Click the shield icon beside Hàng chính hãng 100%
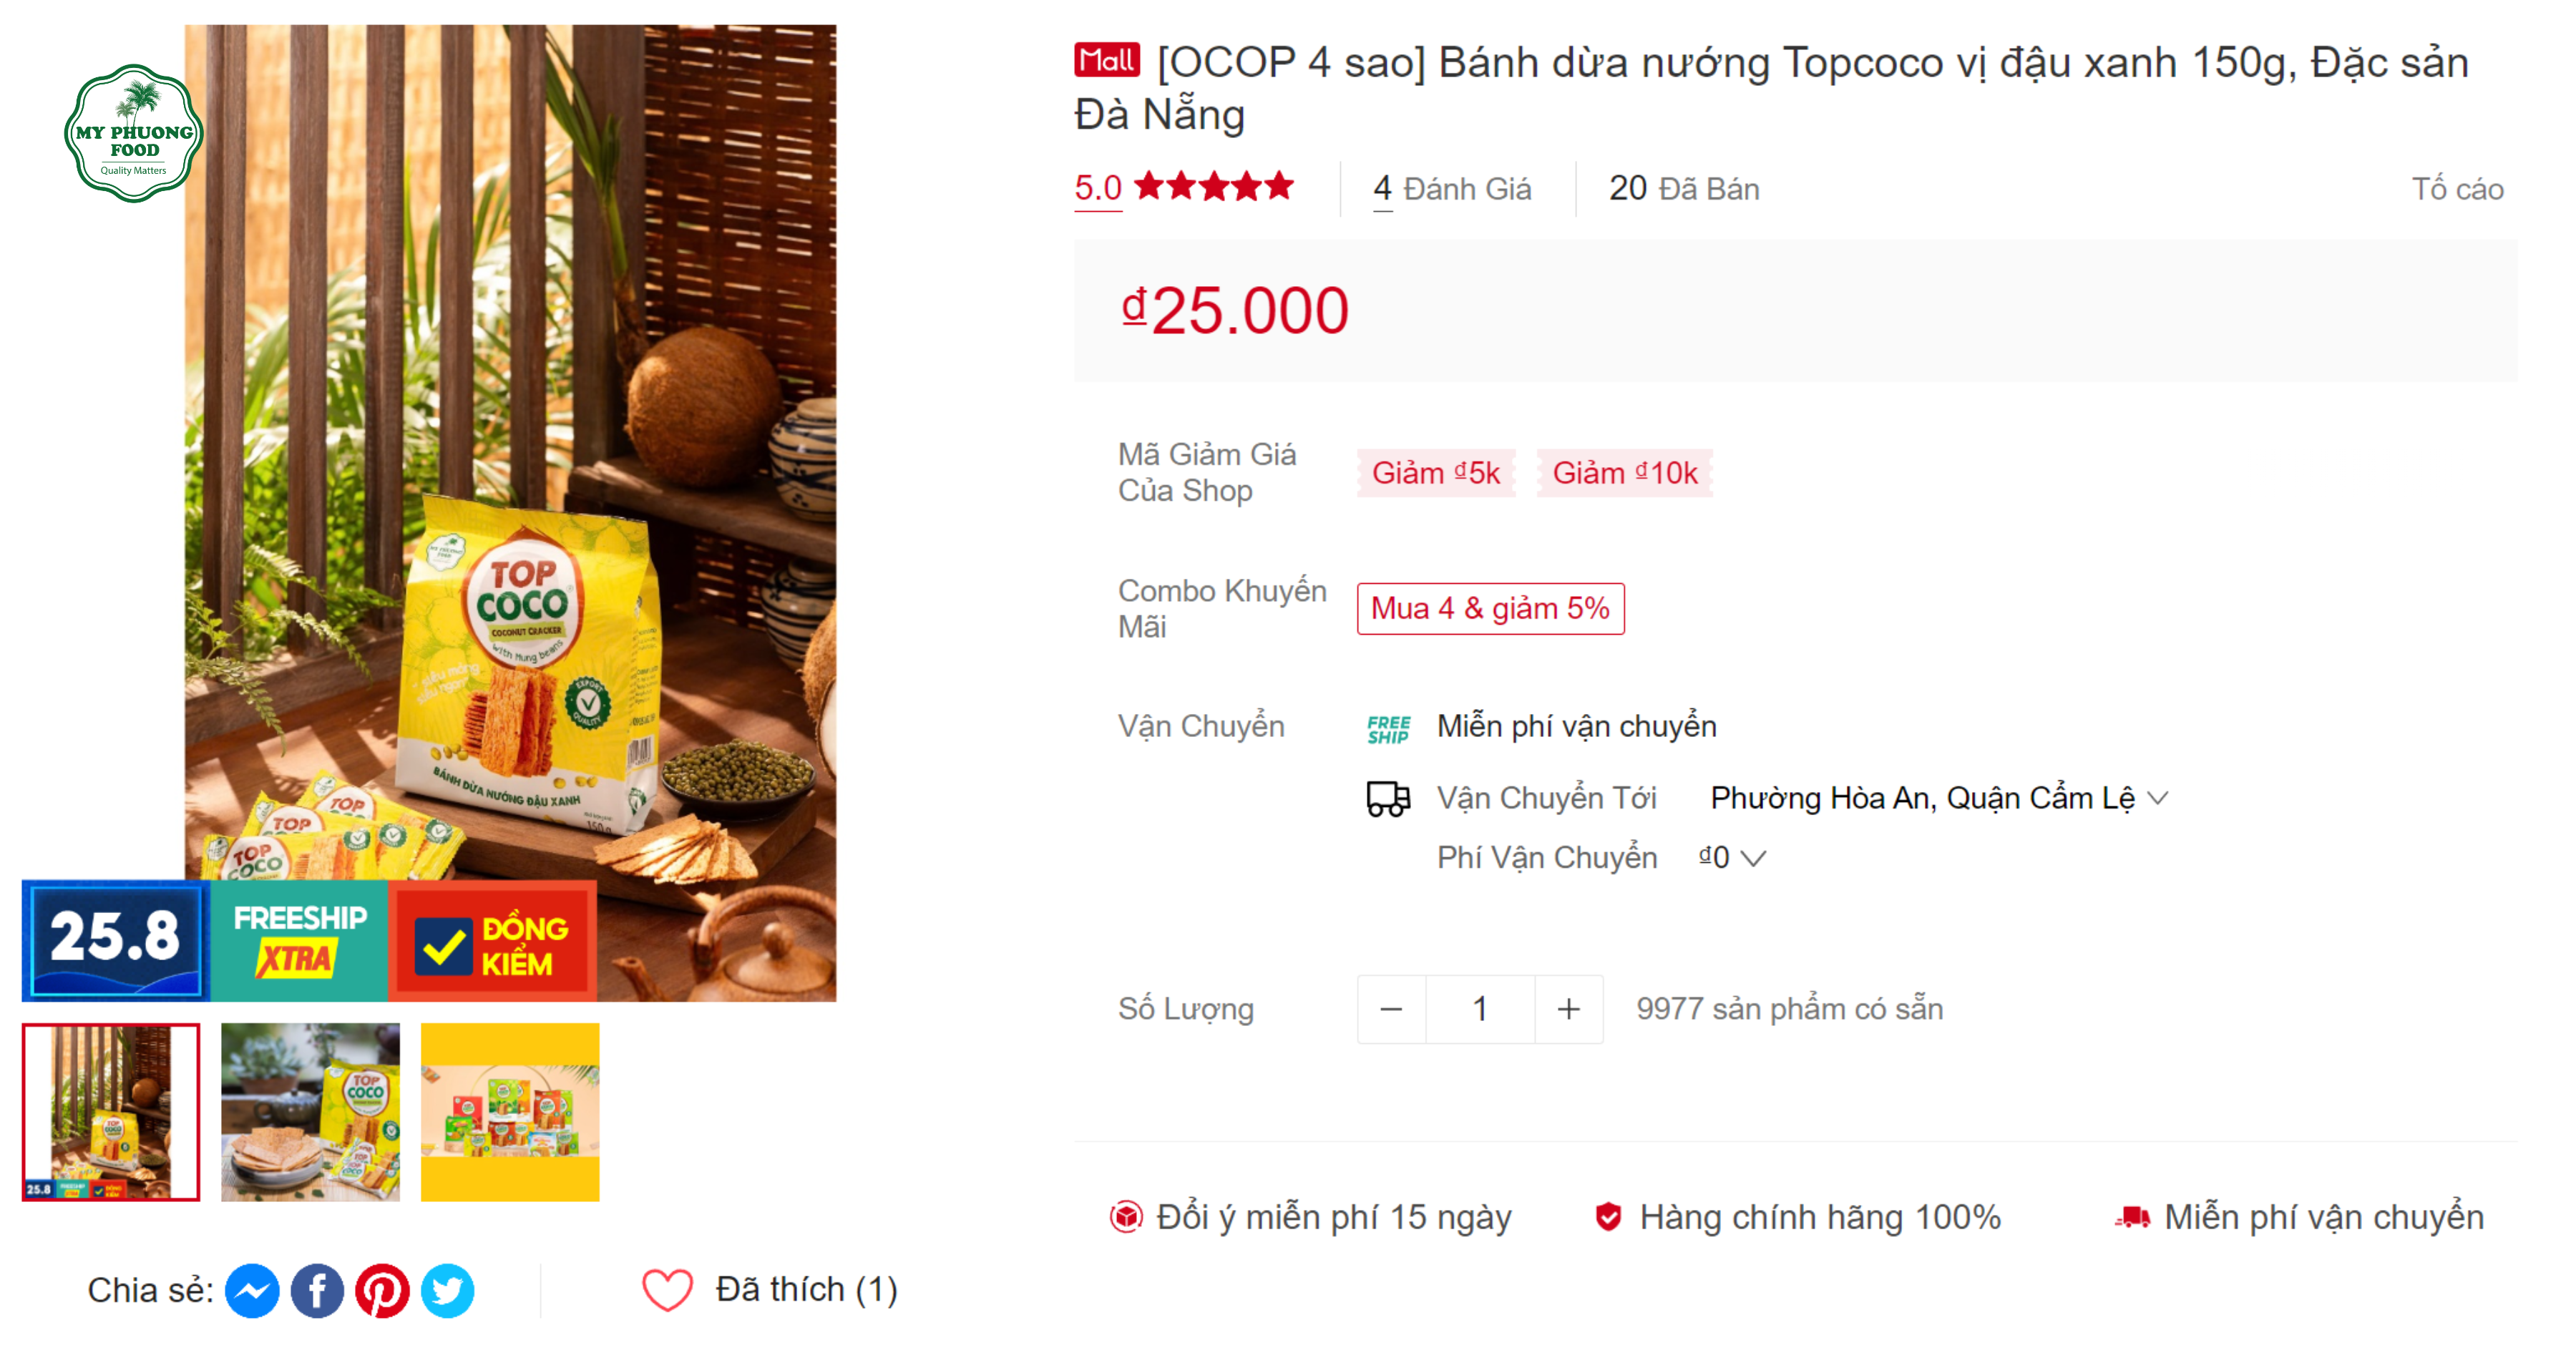Screen dimensions: 2576x1348 pyautogui.click(x=1608, y=1216)
